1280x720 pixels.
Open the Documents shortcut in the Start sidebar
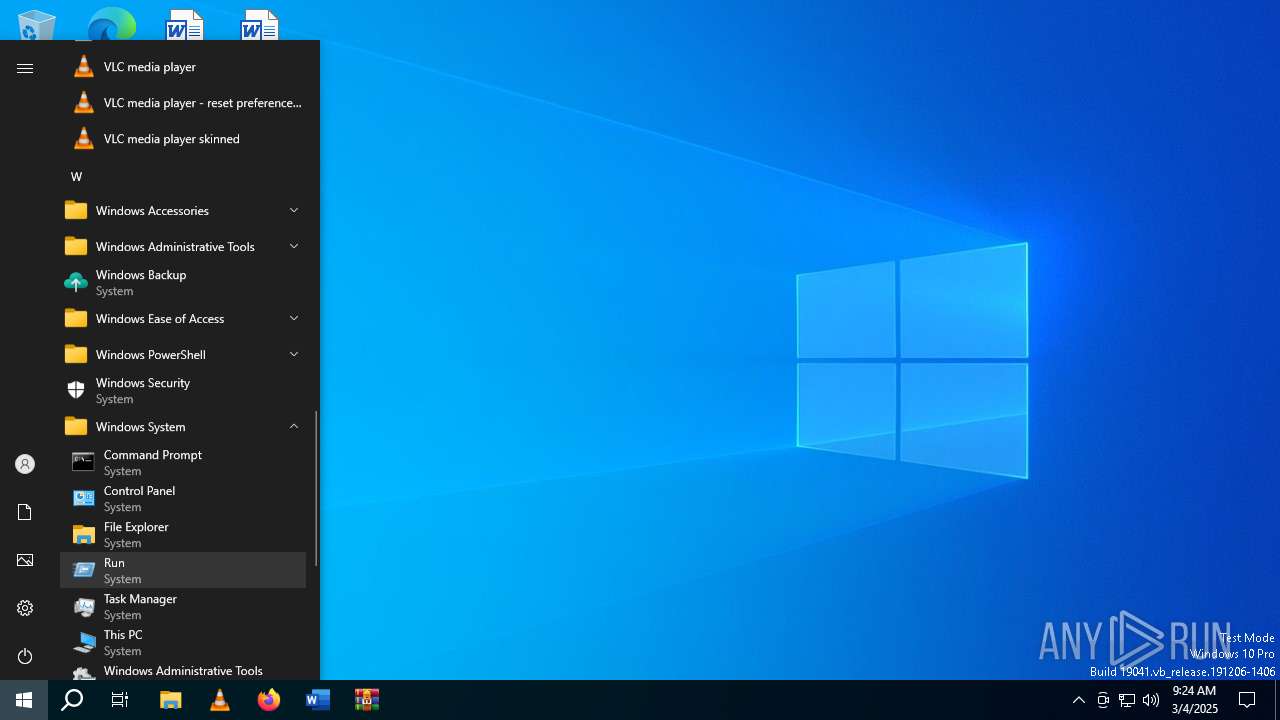click(x=25, y=512)
